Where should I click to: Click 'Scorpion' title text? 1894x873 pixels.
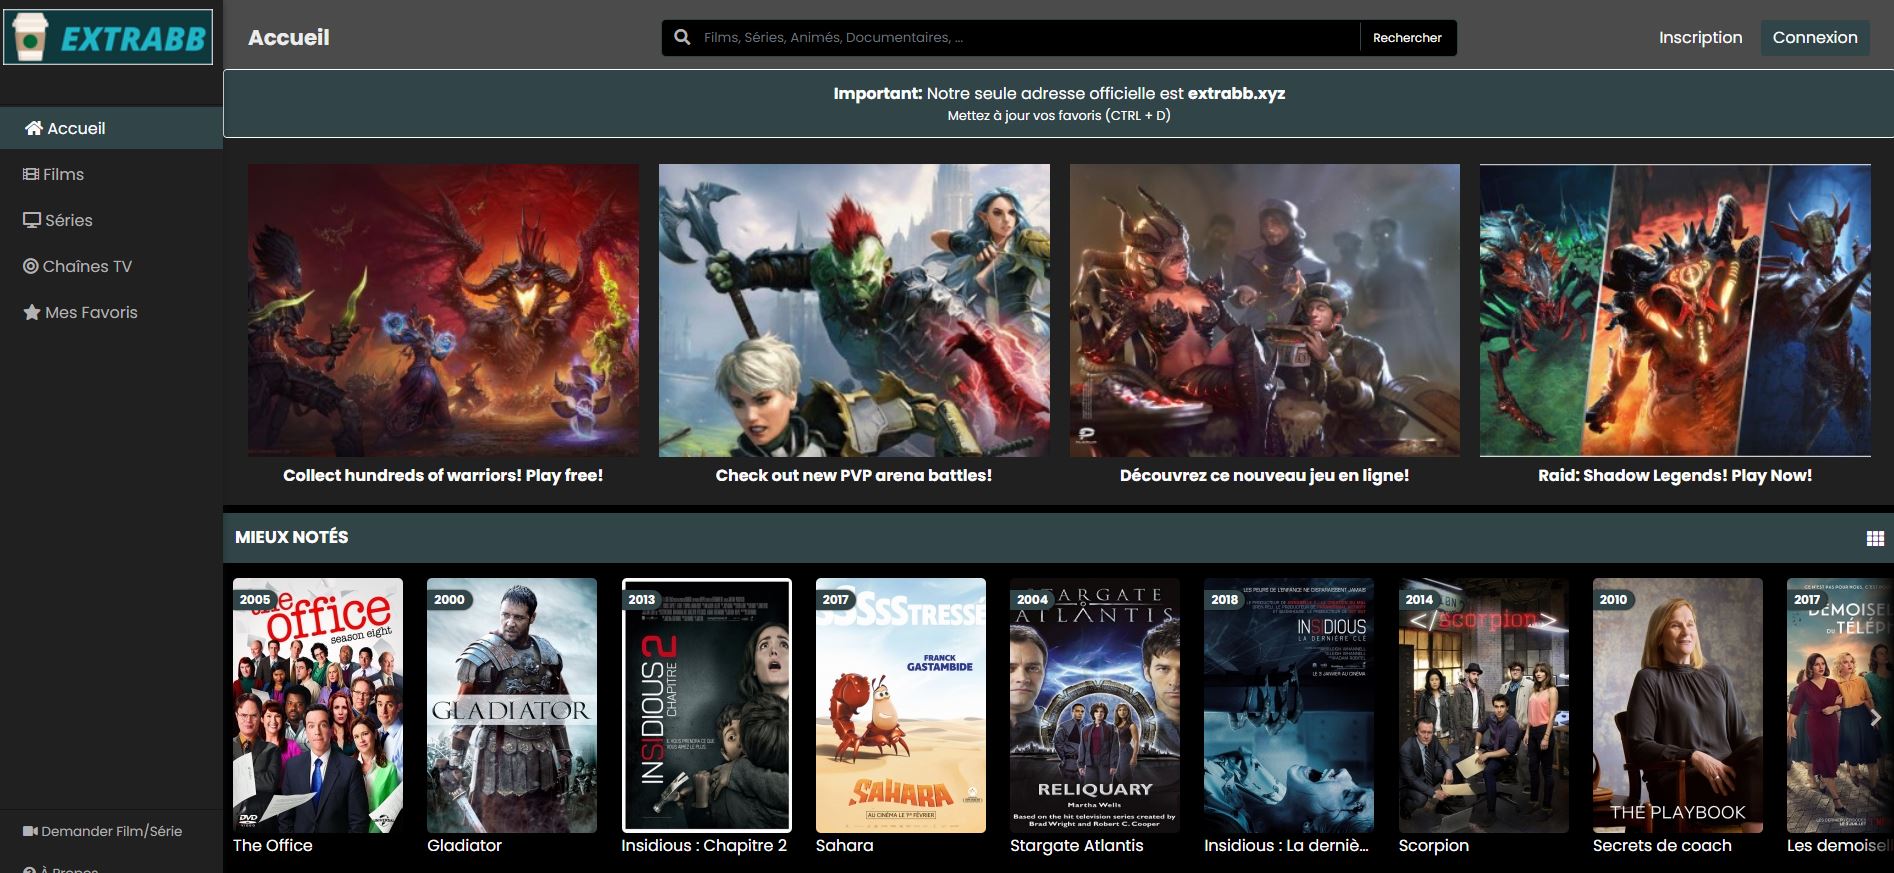click(1434, 845)
